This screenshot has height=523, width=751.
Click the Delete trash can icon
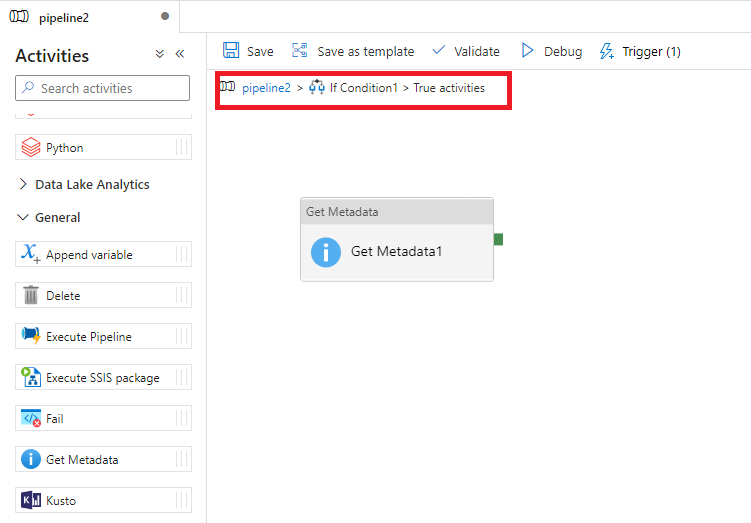click(x=31, y=295)
